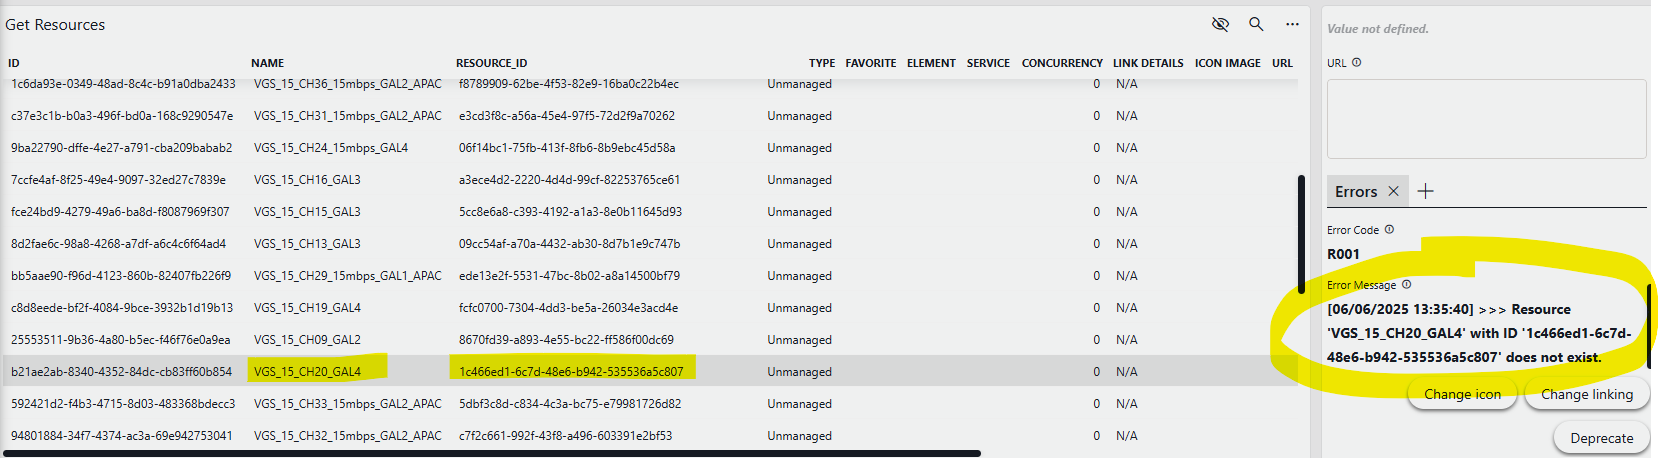1660x458 pixels.
Task: Add a new tab with the plus icon
Action: coord(1426,191)
